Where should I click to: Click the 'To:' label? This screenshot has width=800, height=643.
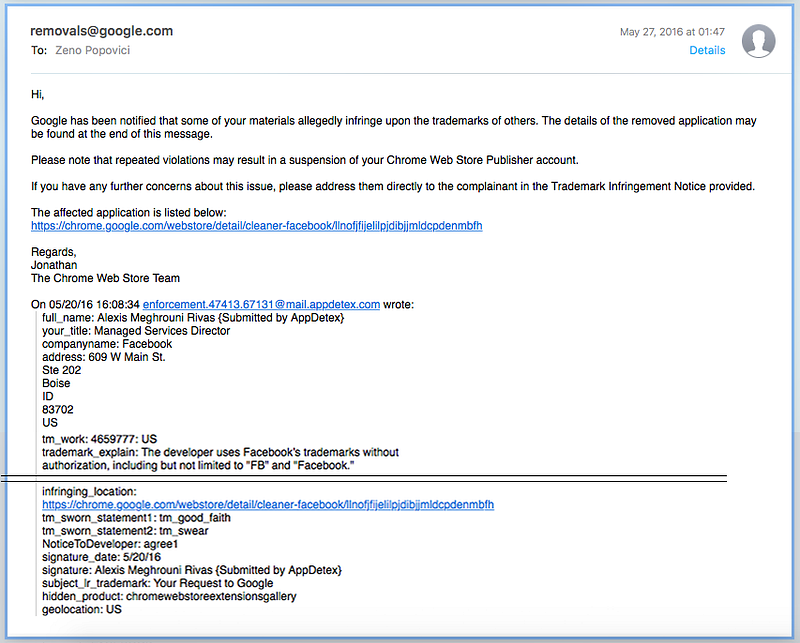39,50
